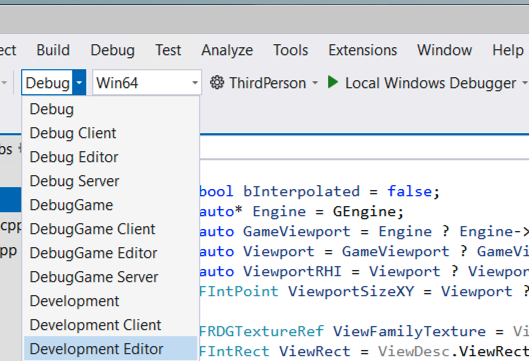The image size is (529, 361).
Task: Click 'ViewportRHI' variable in the code
Action: pos(292,272)
